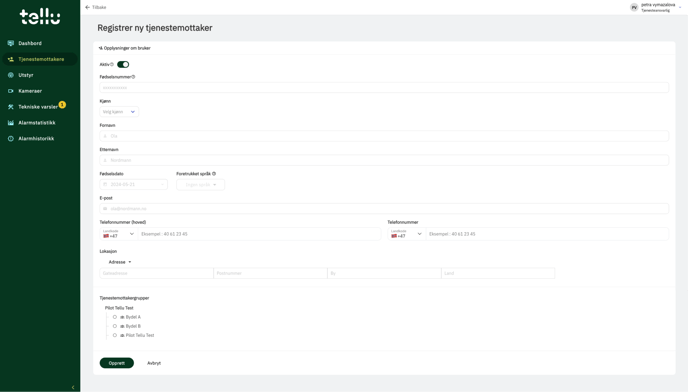Toggle the Aktiv switch off

pyautogui.click(x=123, y=65)
